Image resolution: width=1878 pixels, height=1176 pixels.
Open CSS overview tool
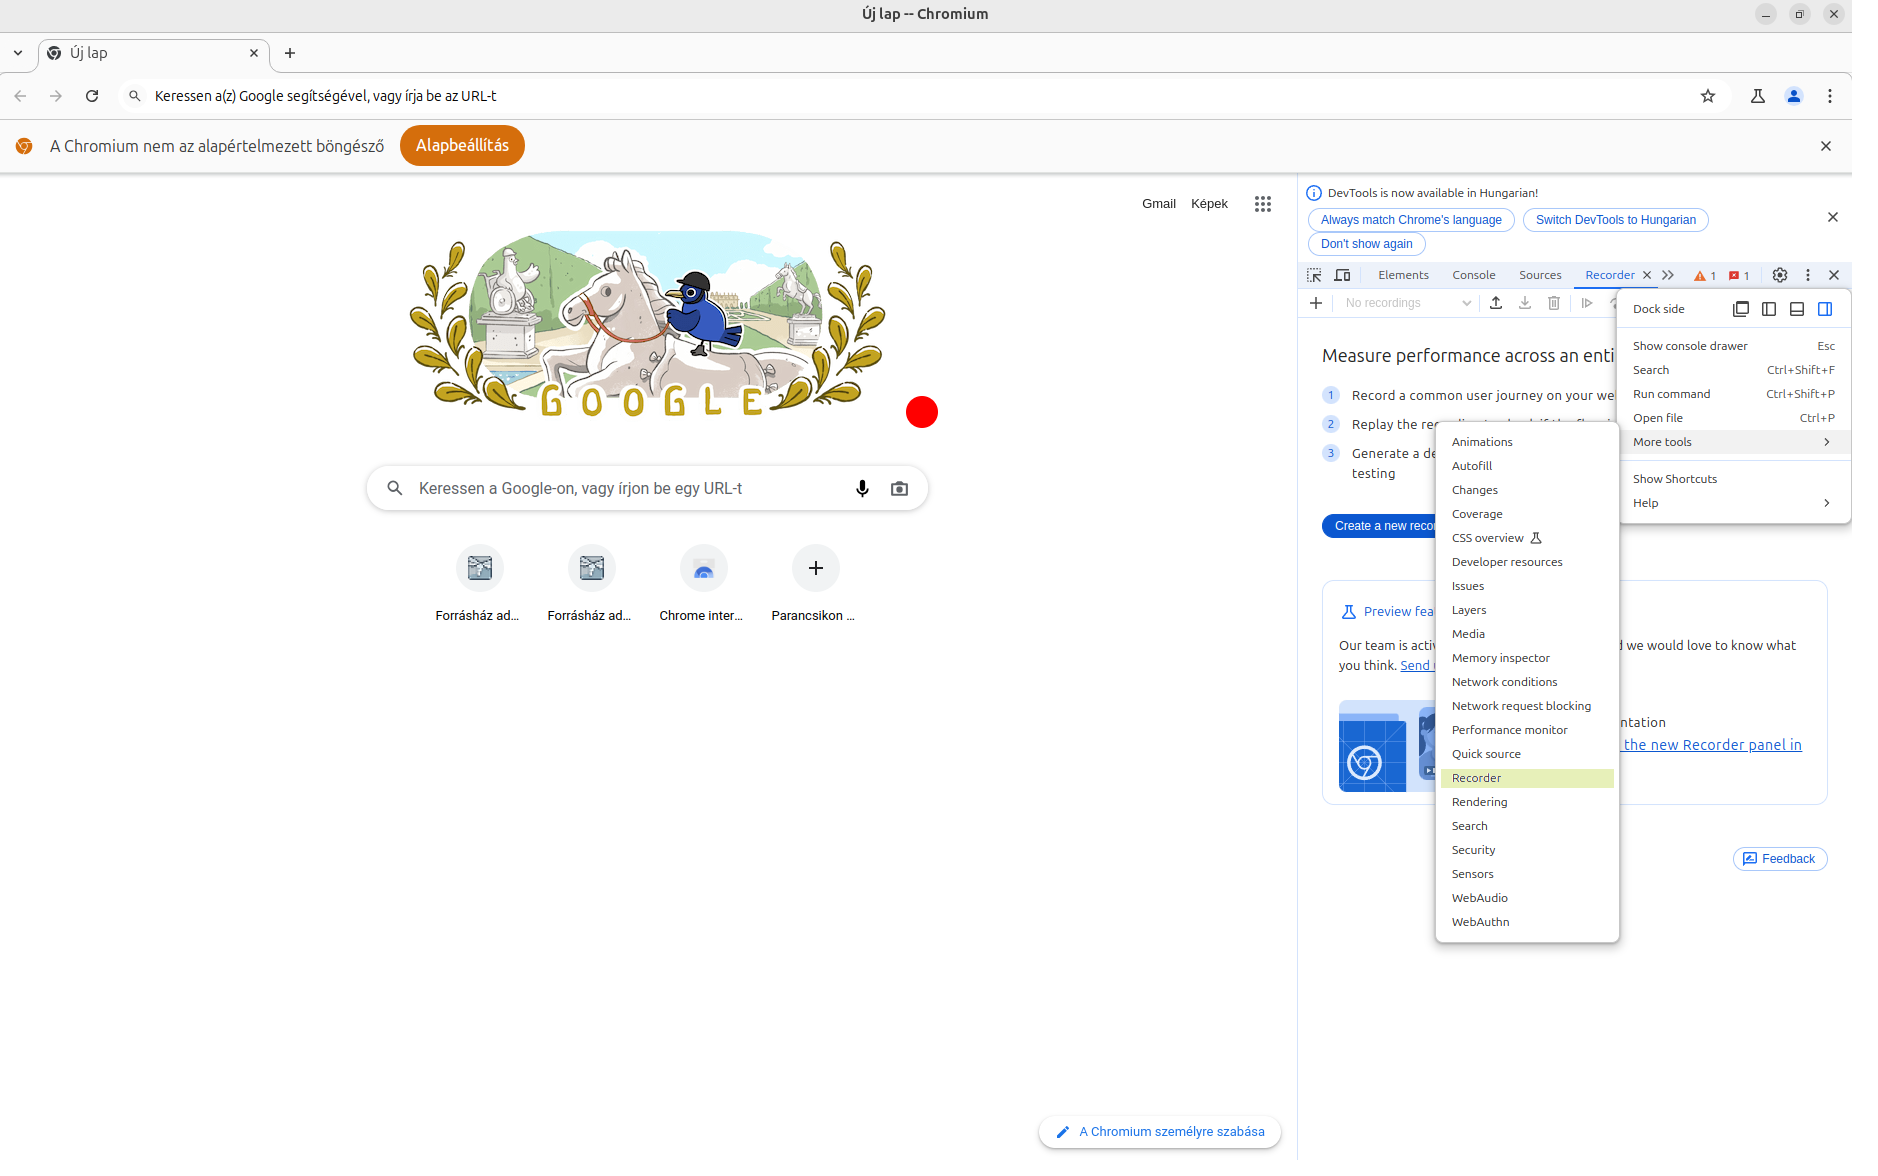tap(1527, 538)
